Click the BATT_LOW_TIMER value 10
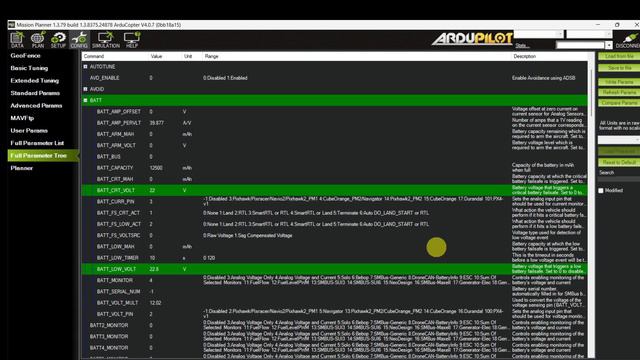This screenshot has width=640, height=360. pos(152,258)
